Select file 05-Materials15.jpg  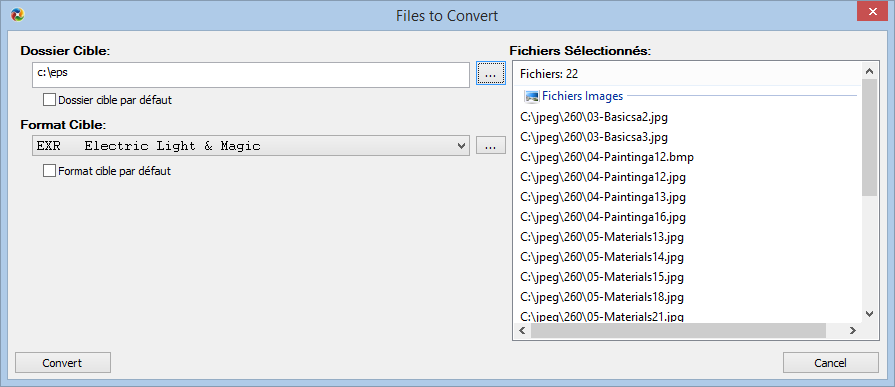click(602, 277)
